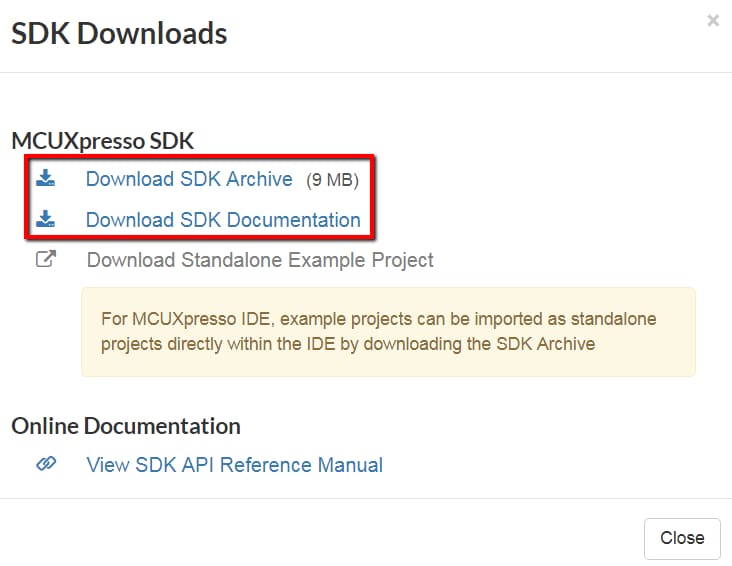The width and height of the screenshot is (732, 566).
Task: Click the divider line above the Close button
Action: (366, 498)
